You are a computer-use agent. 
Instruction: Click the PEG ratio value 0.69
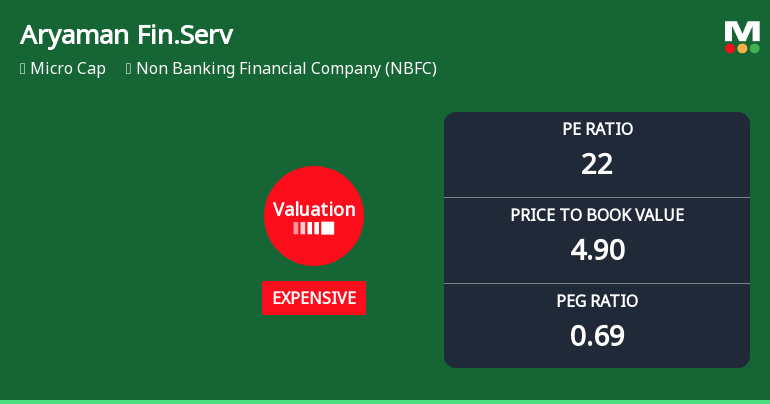click(597, 335)
